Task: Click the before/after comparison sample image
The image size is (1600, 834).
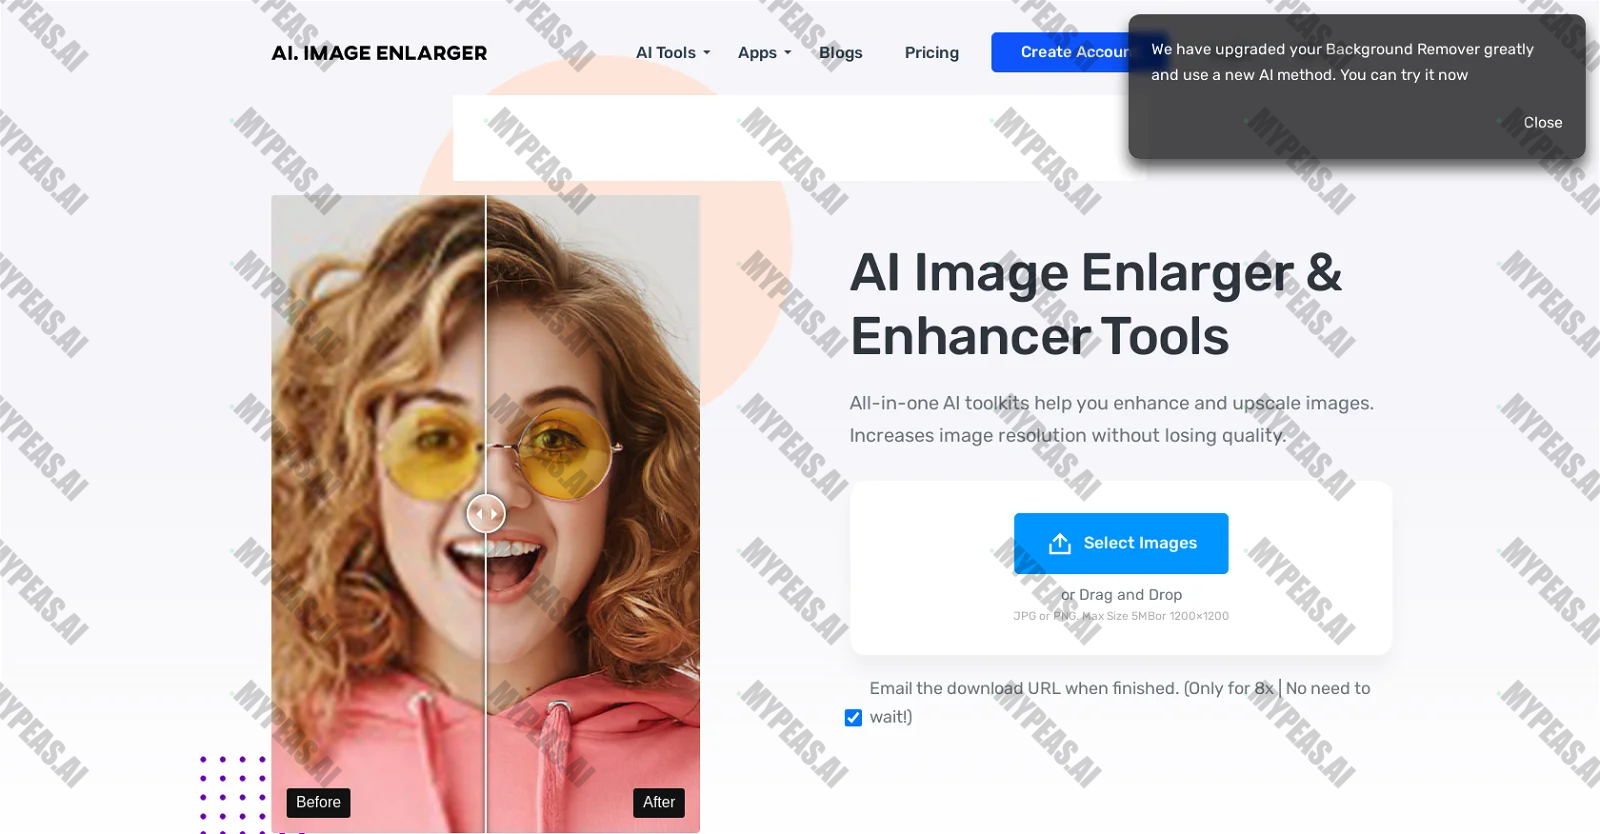Action: 486,514
